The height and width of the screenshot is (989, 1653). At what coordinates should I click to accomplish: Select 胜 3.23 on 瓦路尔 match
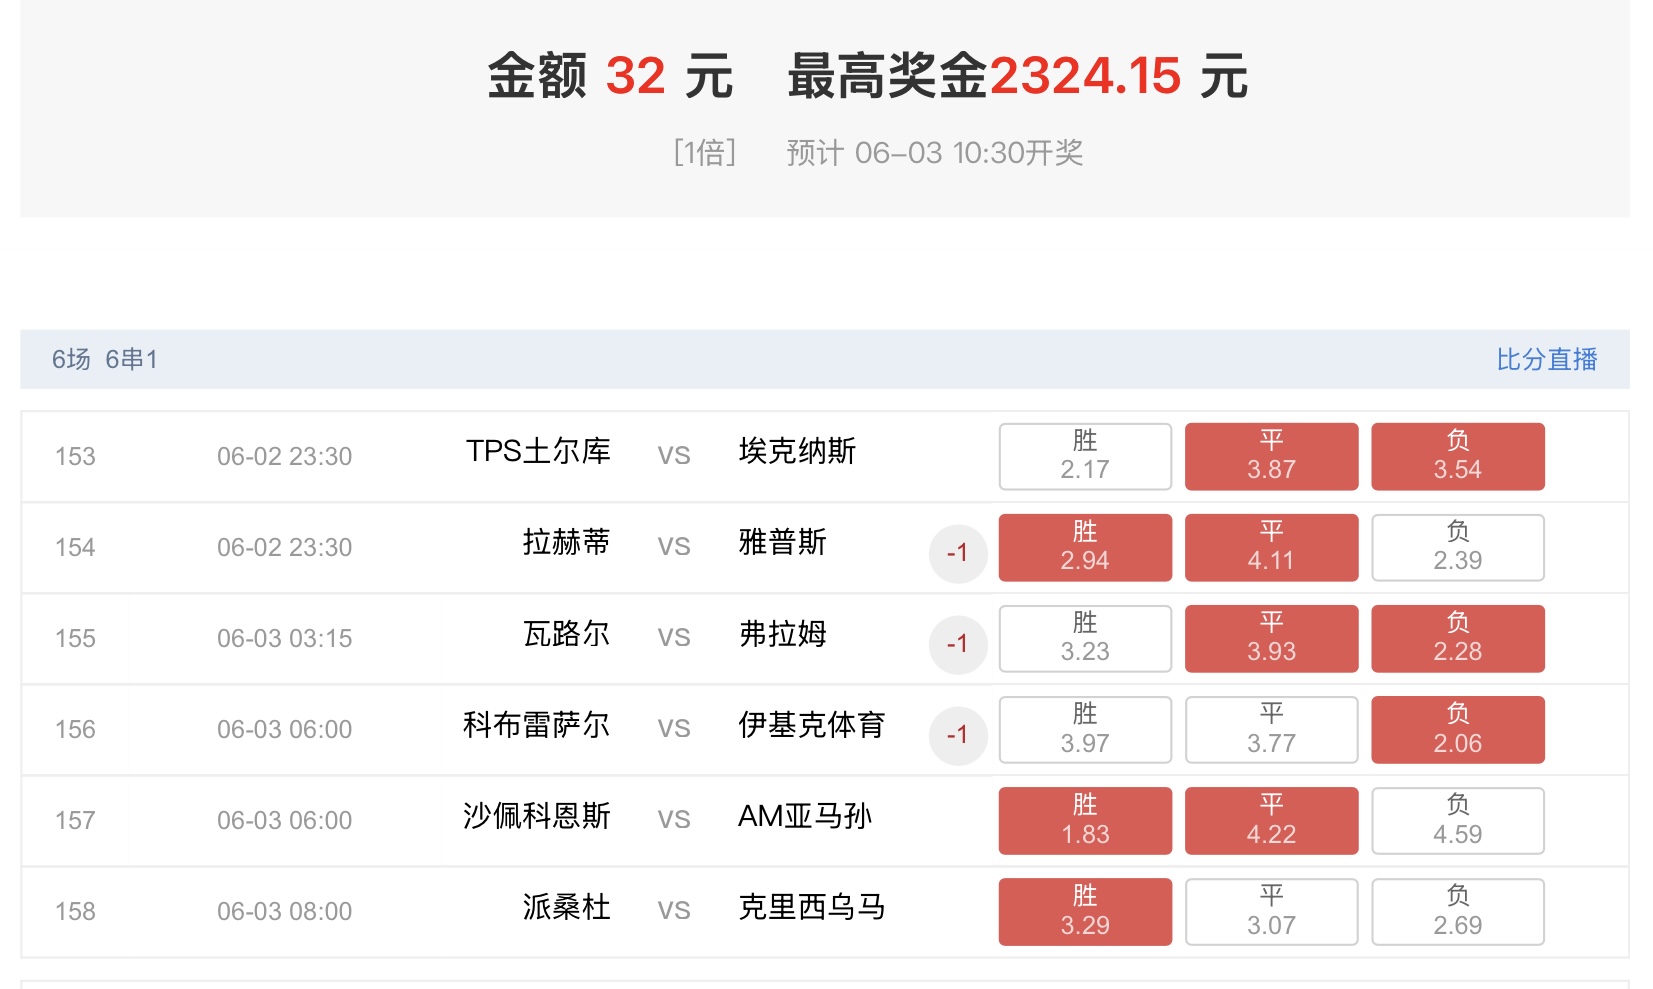coord(1085,638)
